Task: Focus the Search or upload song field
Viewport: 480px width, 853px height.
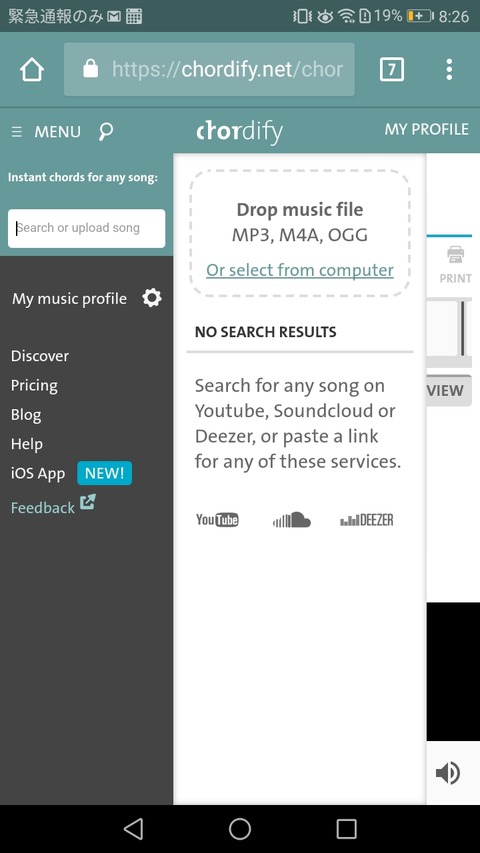Action: pos(87,228)
